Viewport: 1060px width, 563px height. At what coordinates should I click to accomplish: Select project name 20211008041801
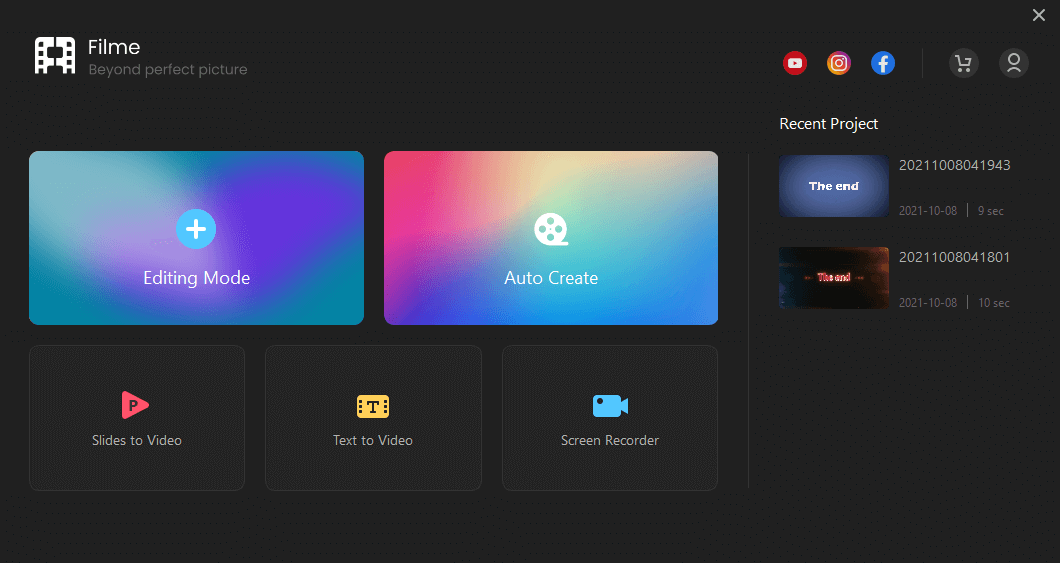tap(955, 258)
